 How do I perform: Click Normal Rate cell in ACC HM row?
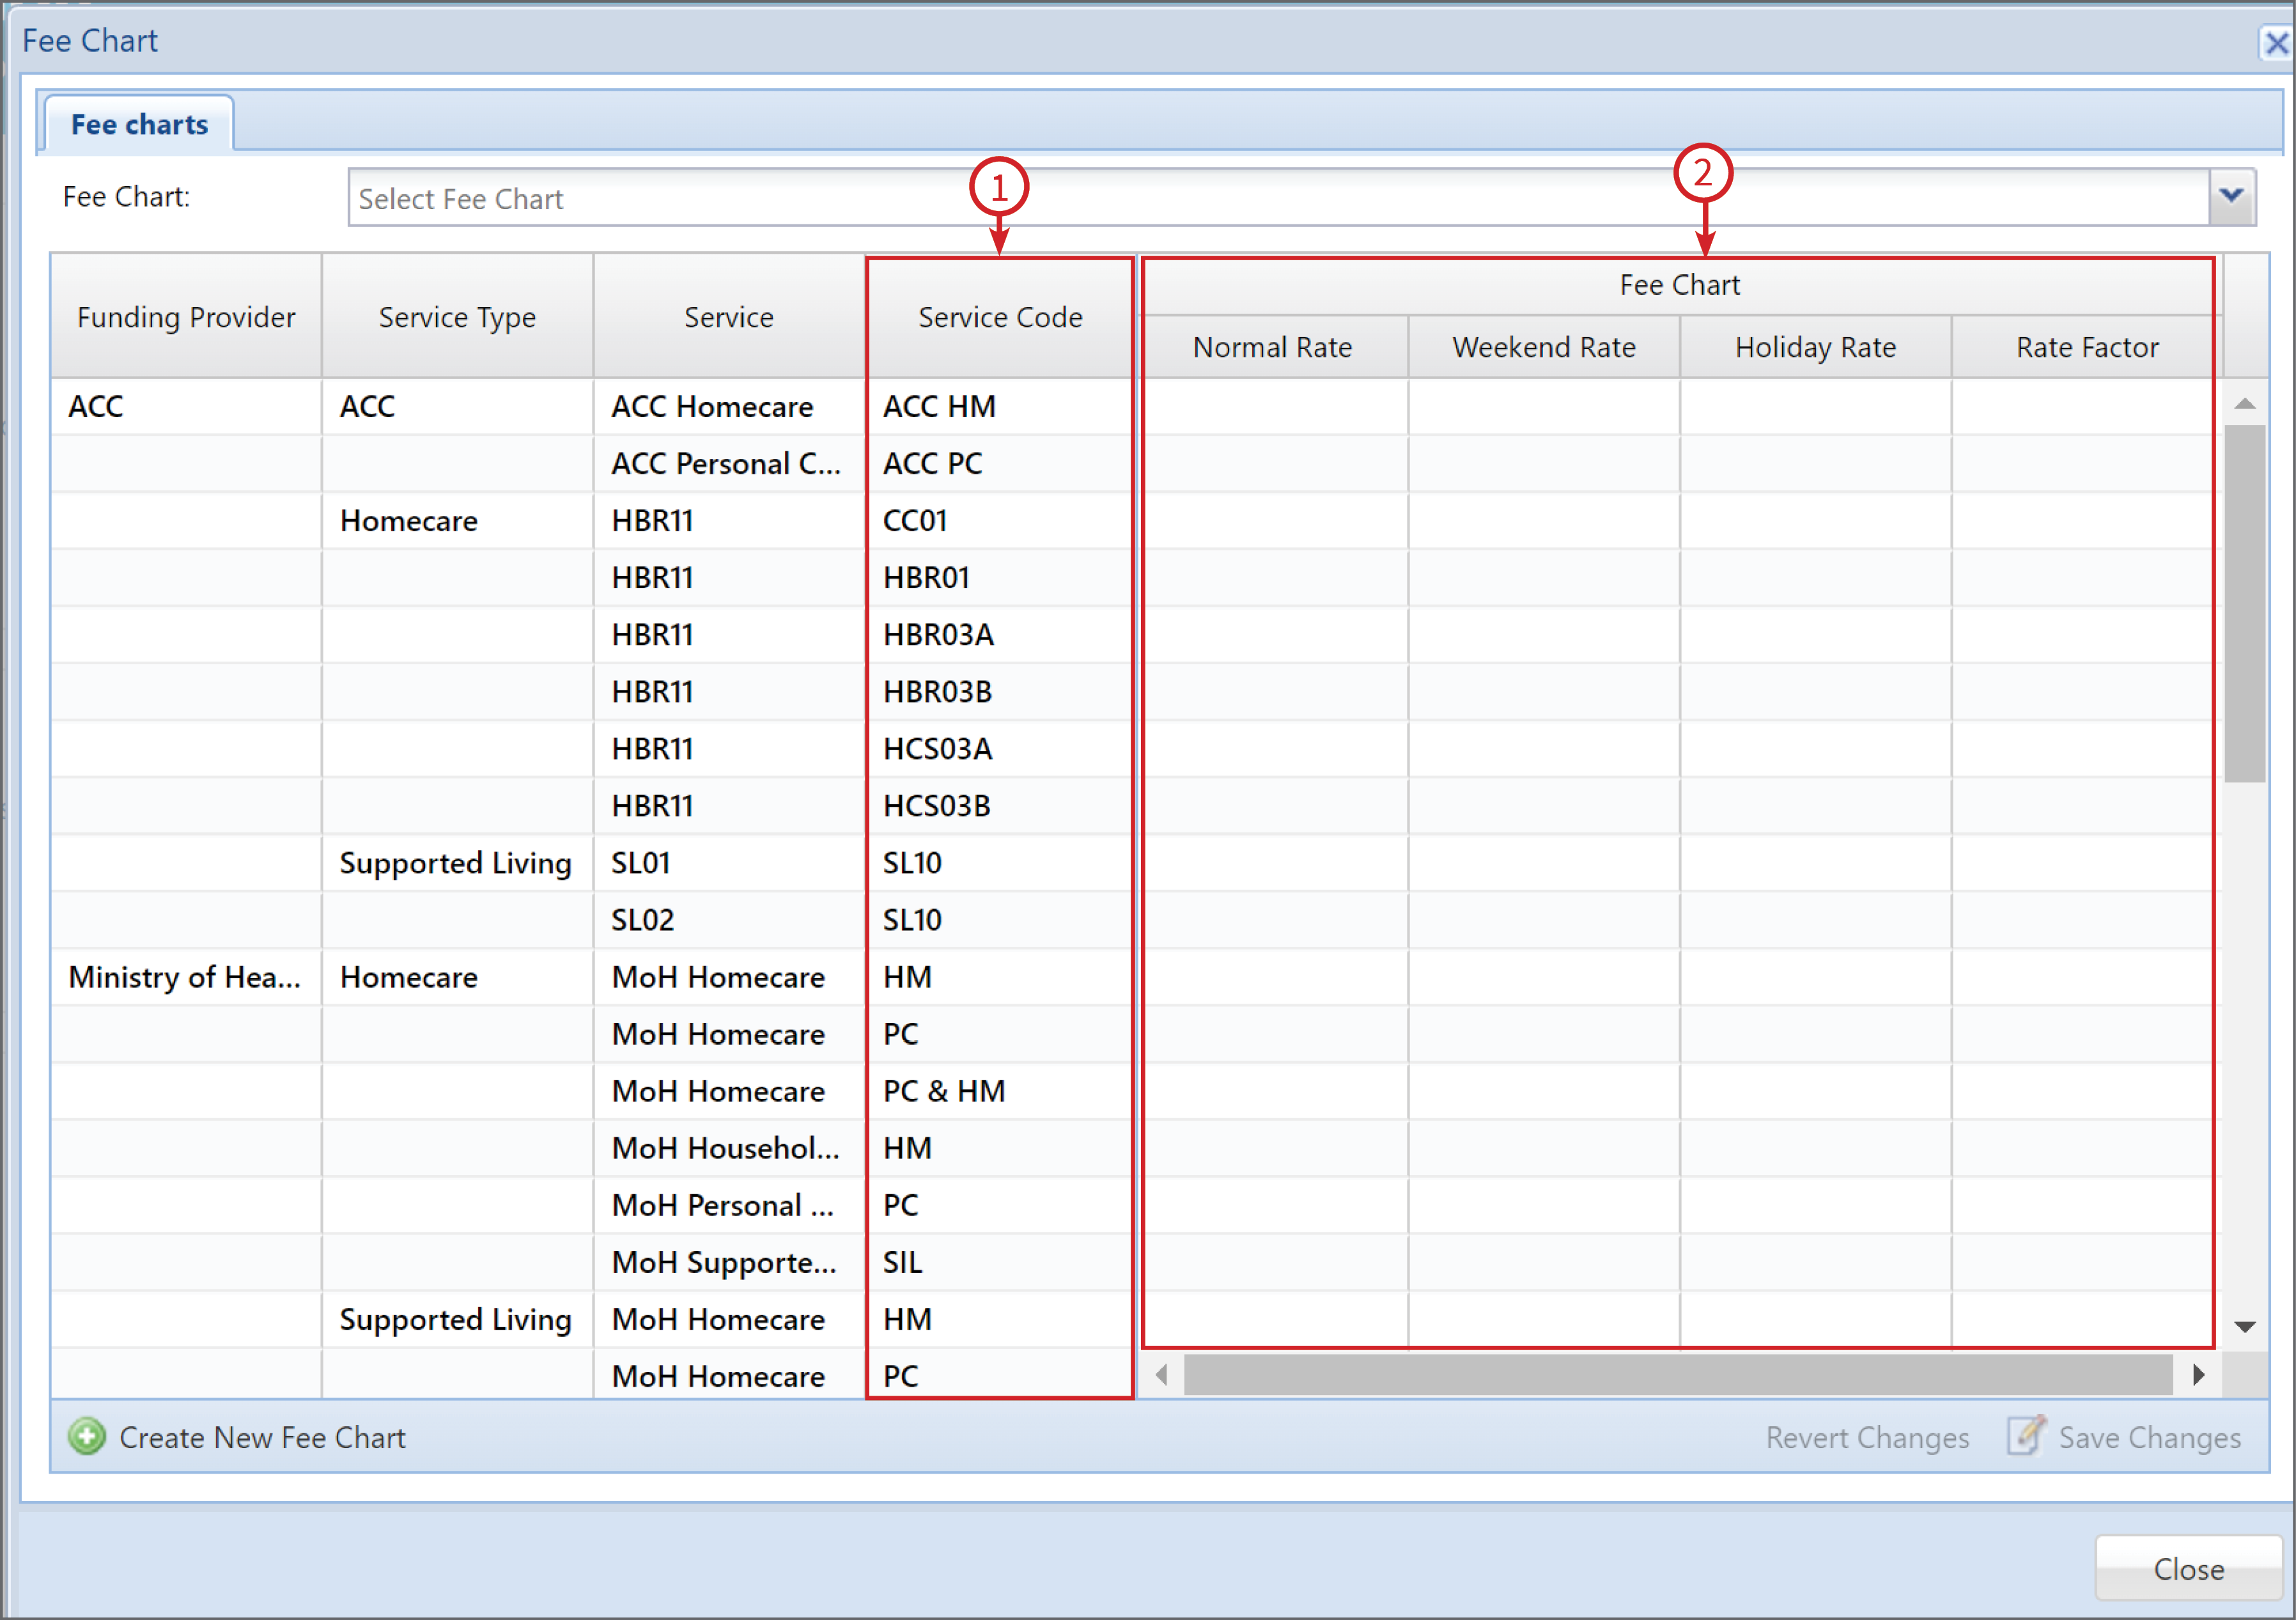point(1273,406)
